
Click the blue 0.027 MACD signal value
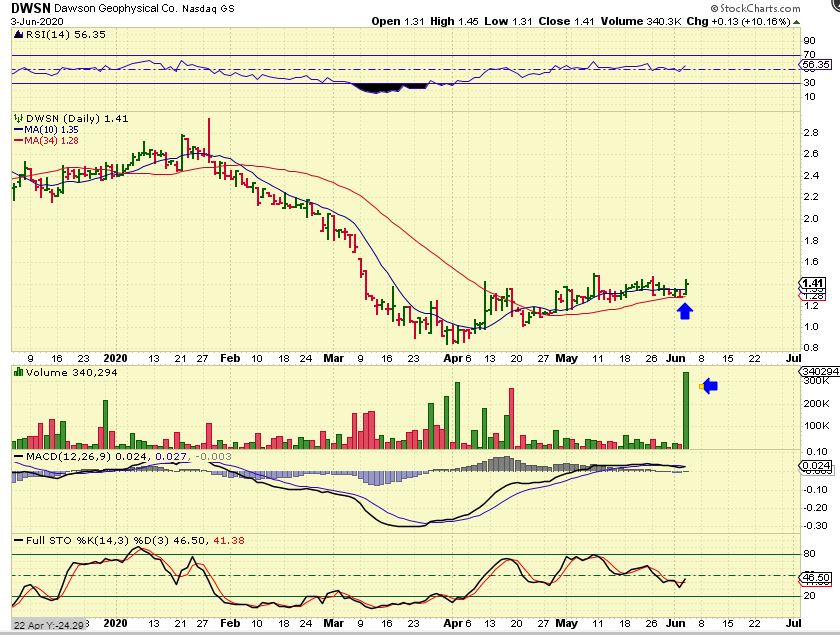pos(171,457)
